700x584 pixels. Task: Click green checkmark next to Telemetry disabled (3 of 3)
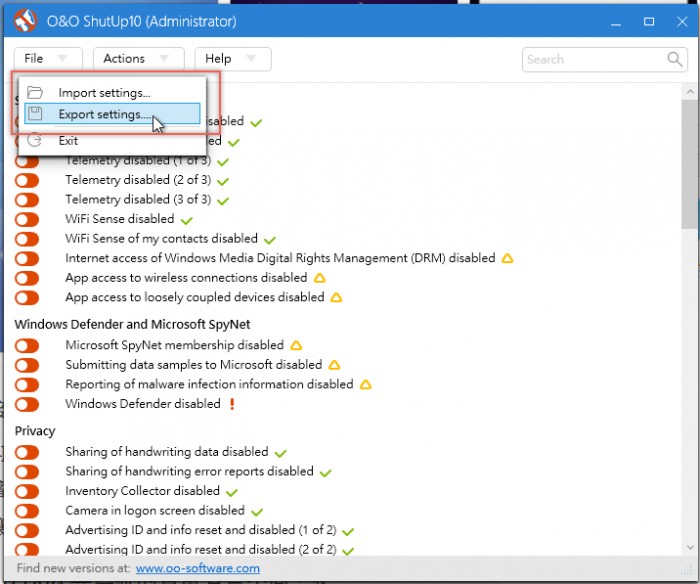(223, 201)
